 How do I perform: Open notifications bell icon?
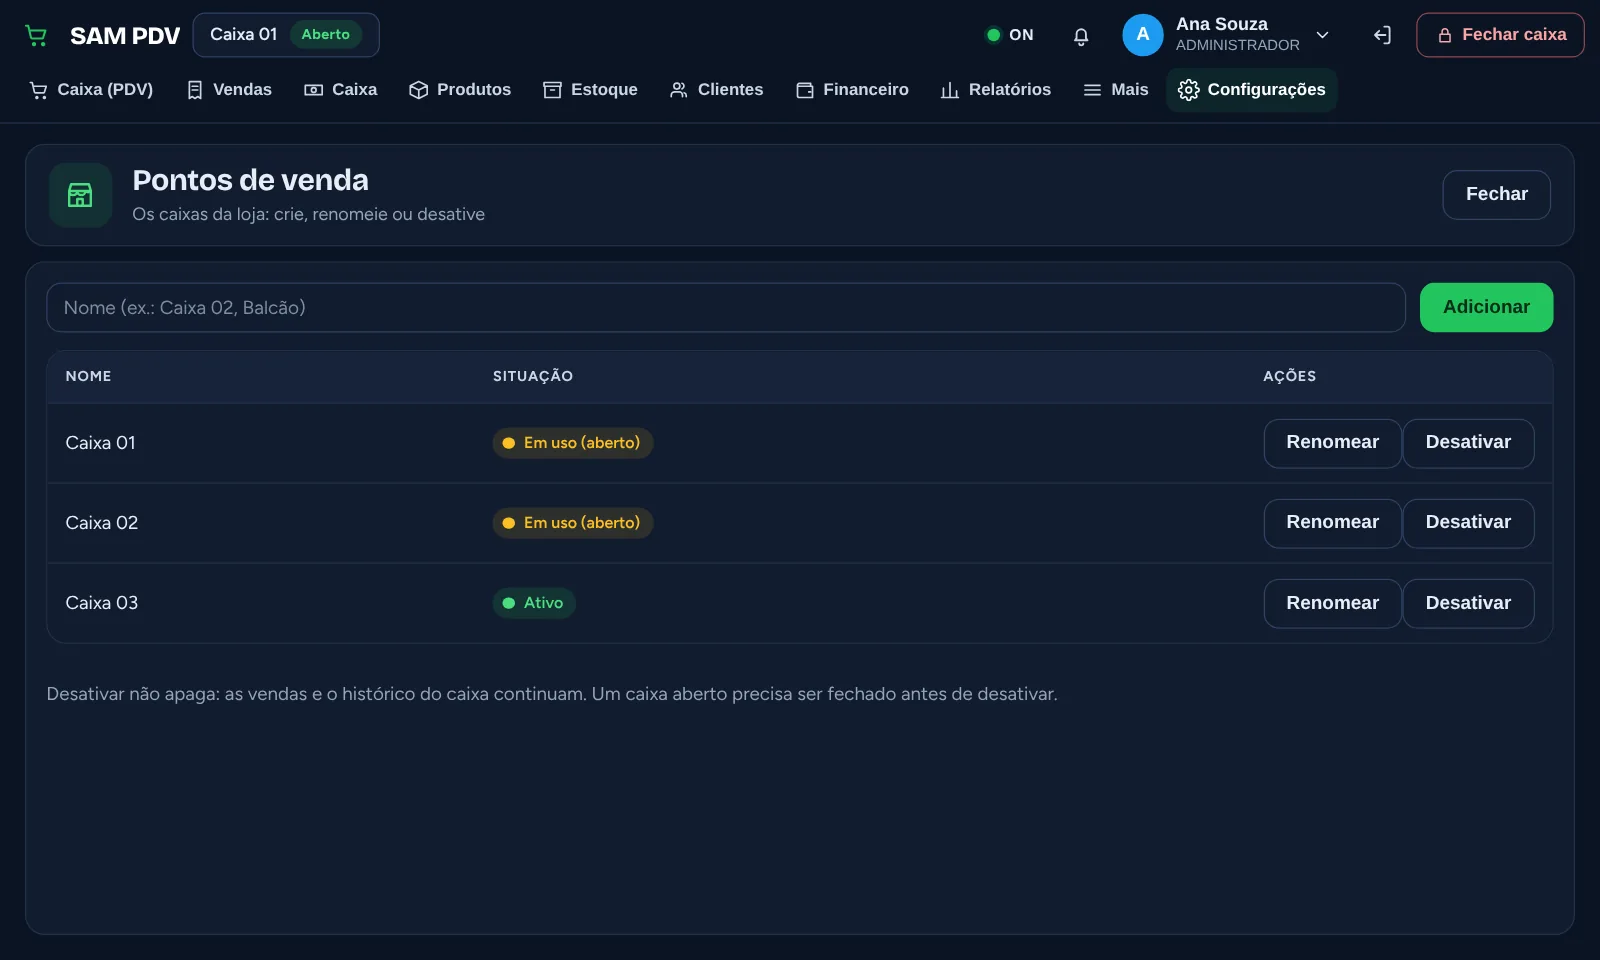coord(1081,36)
